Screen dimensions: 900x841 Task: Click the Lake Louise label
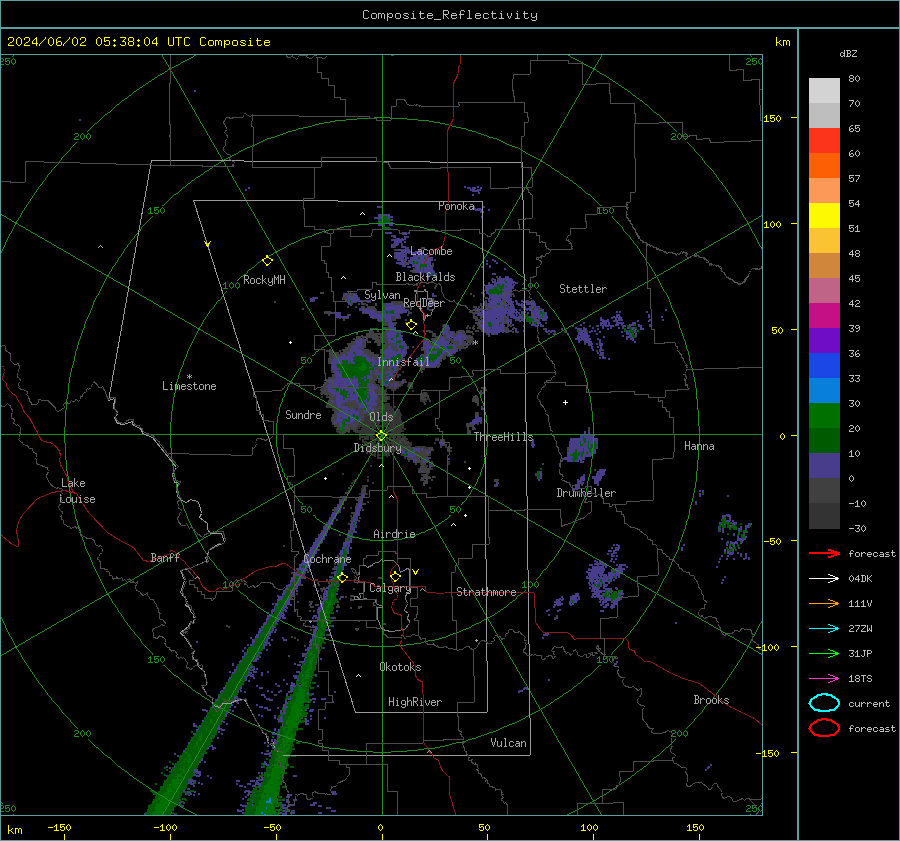point(77,491)
